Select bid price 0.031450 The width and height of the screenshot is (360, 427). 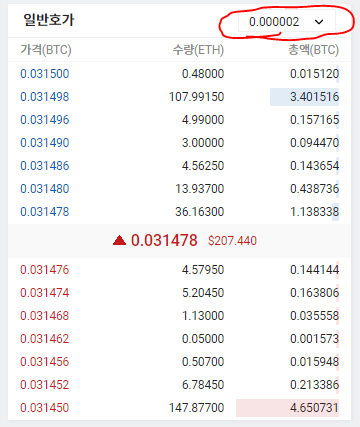(x=45, y=408)
